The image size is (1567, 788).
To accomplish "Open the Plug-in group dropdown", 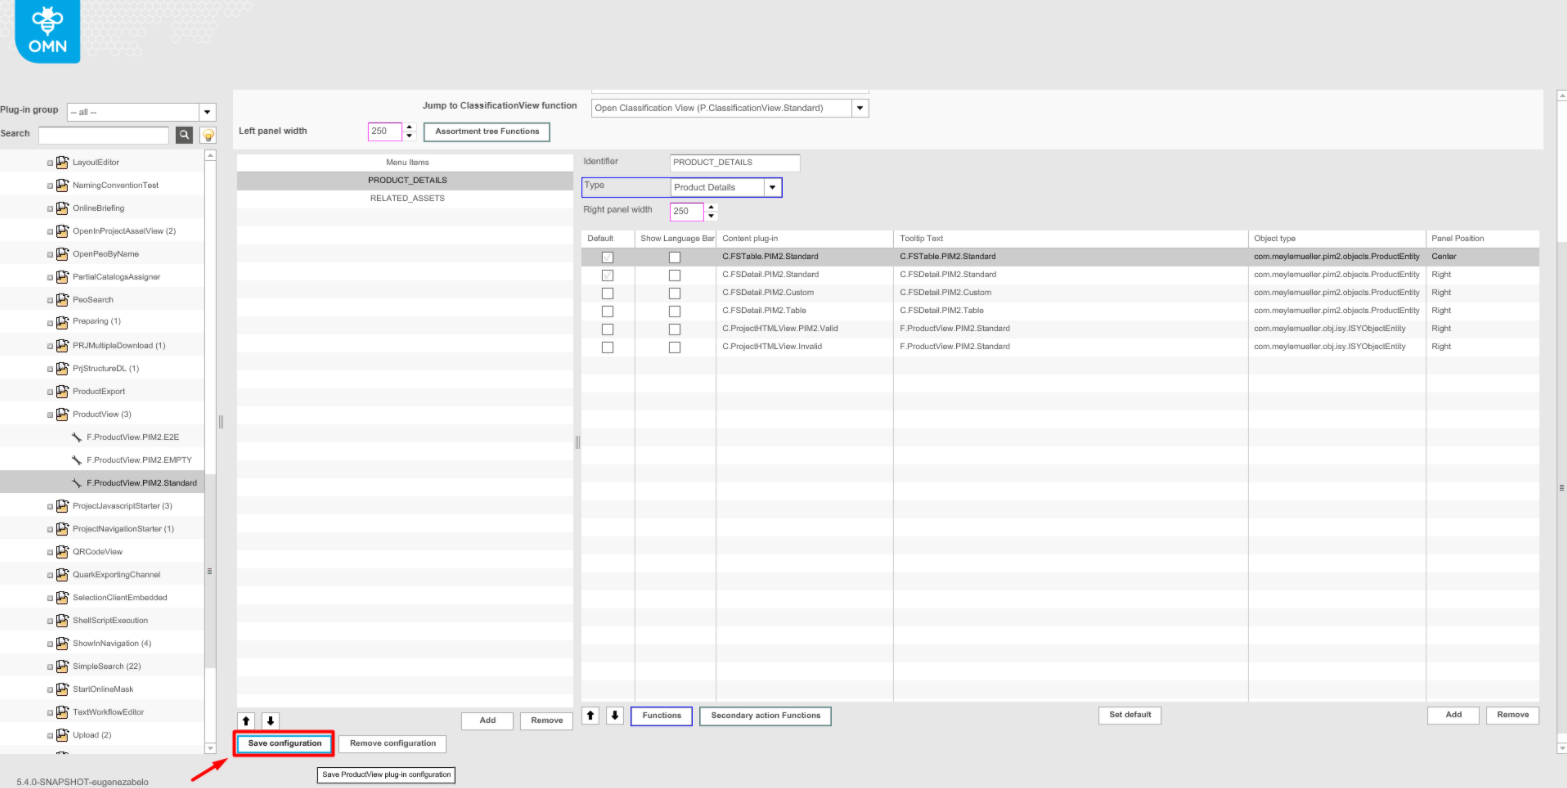I will click(x=207, y=111).
